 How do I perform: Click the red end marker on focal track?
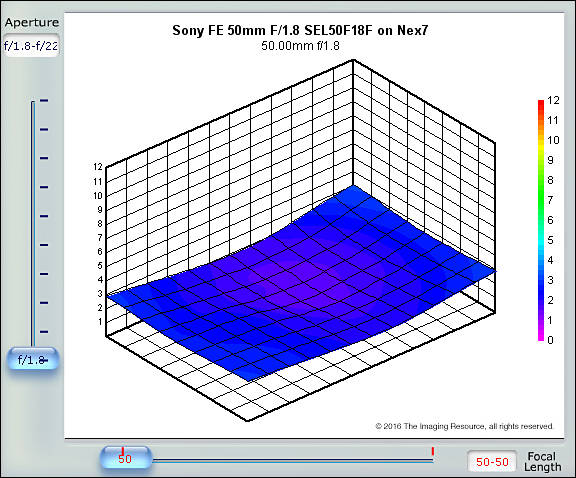tap(433, 452)
